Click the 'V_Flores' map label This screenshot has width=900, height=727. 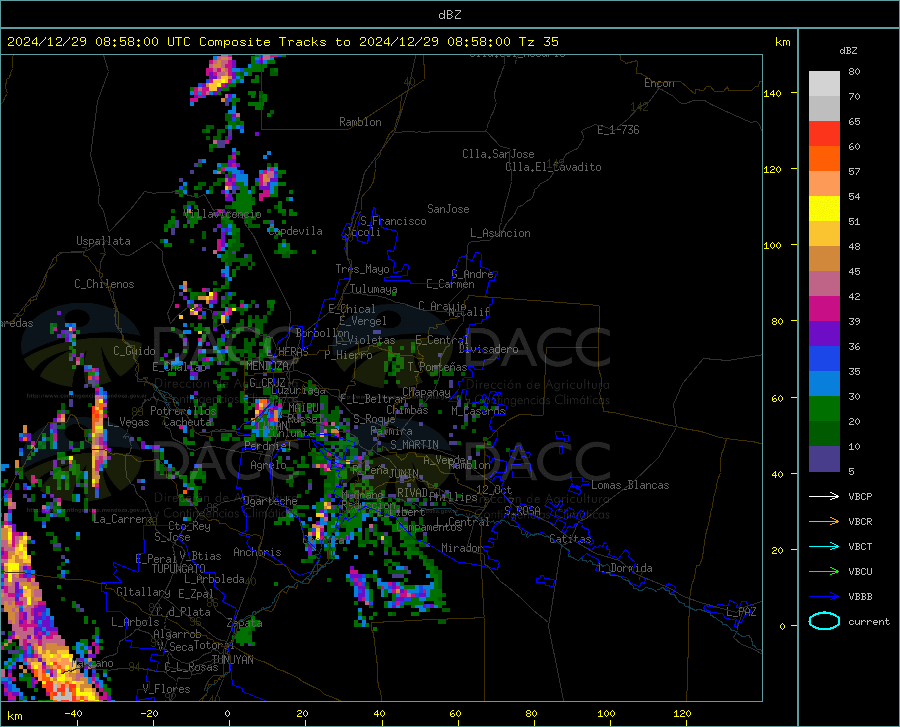[166, 689]
